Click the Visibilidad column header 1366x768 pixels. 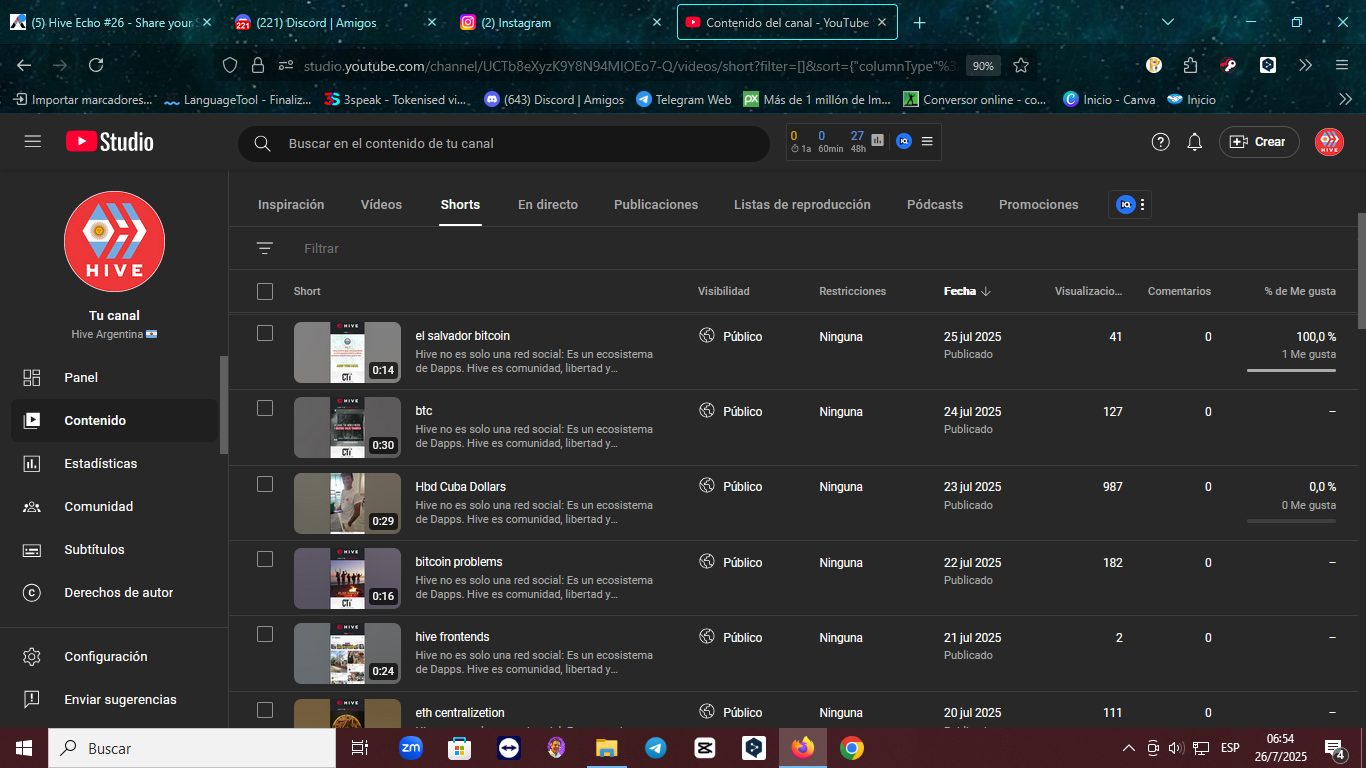point(724,291)
